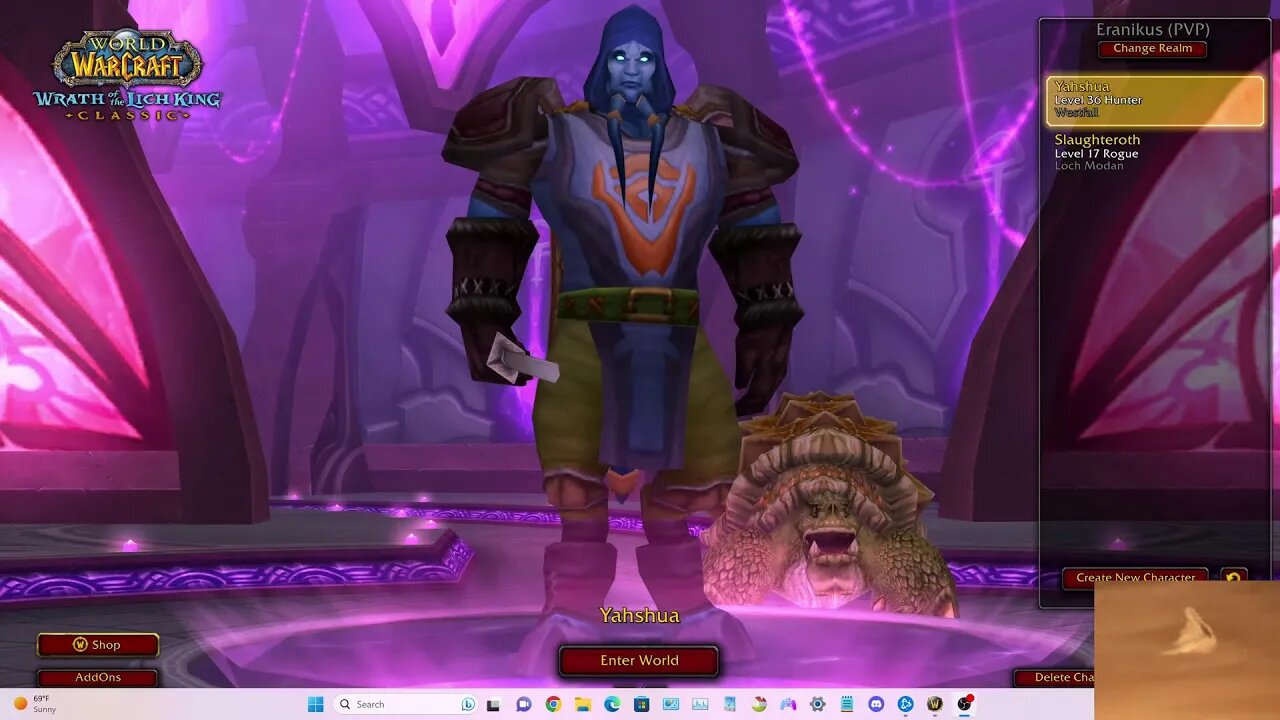
Task: Open Google Chrome from the taskbar
Action: coord(553,704)
